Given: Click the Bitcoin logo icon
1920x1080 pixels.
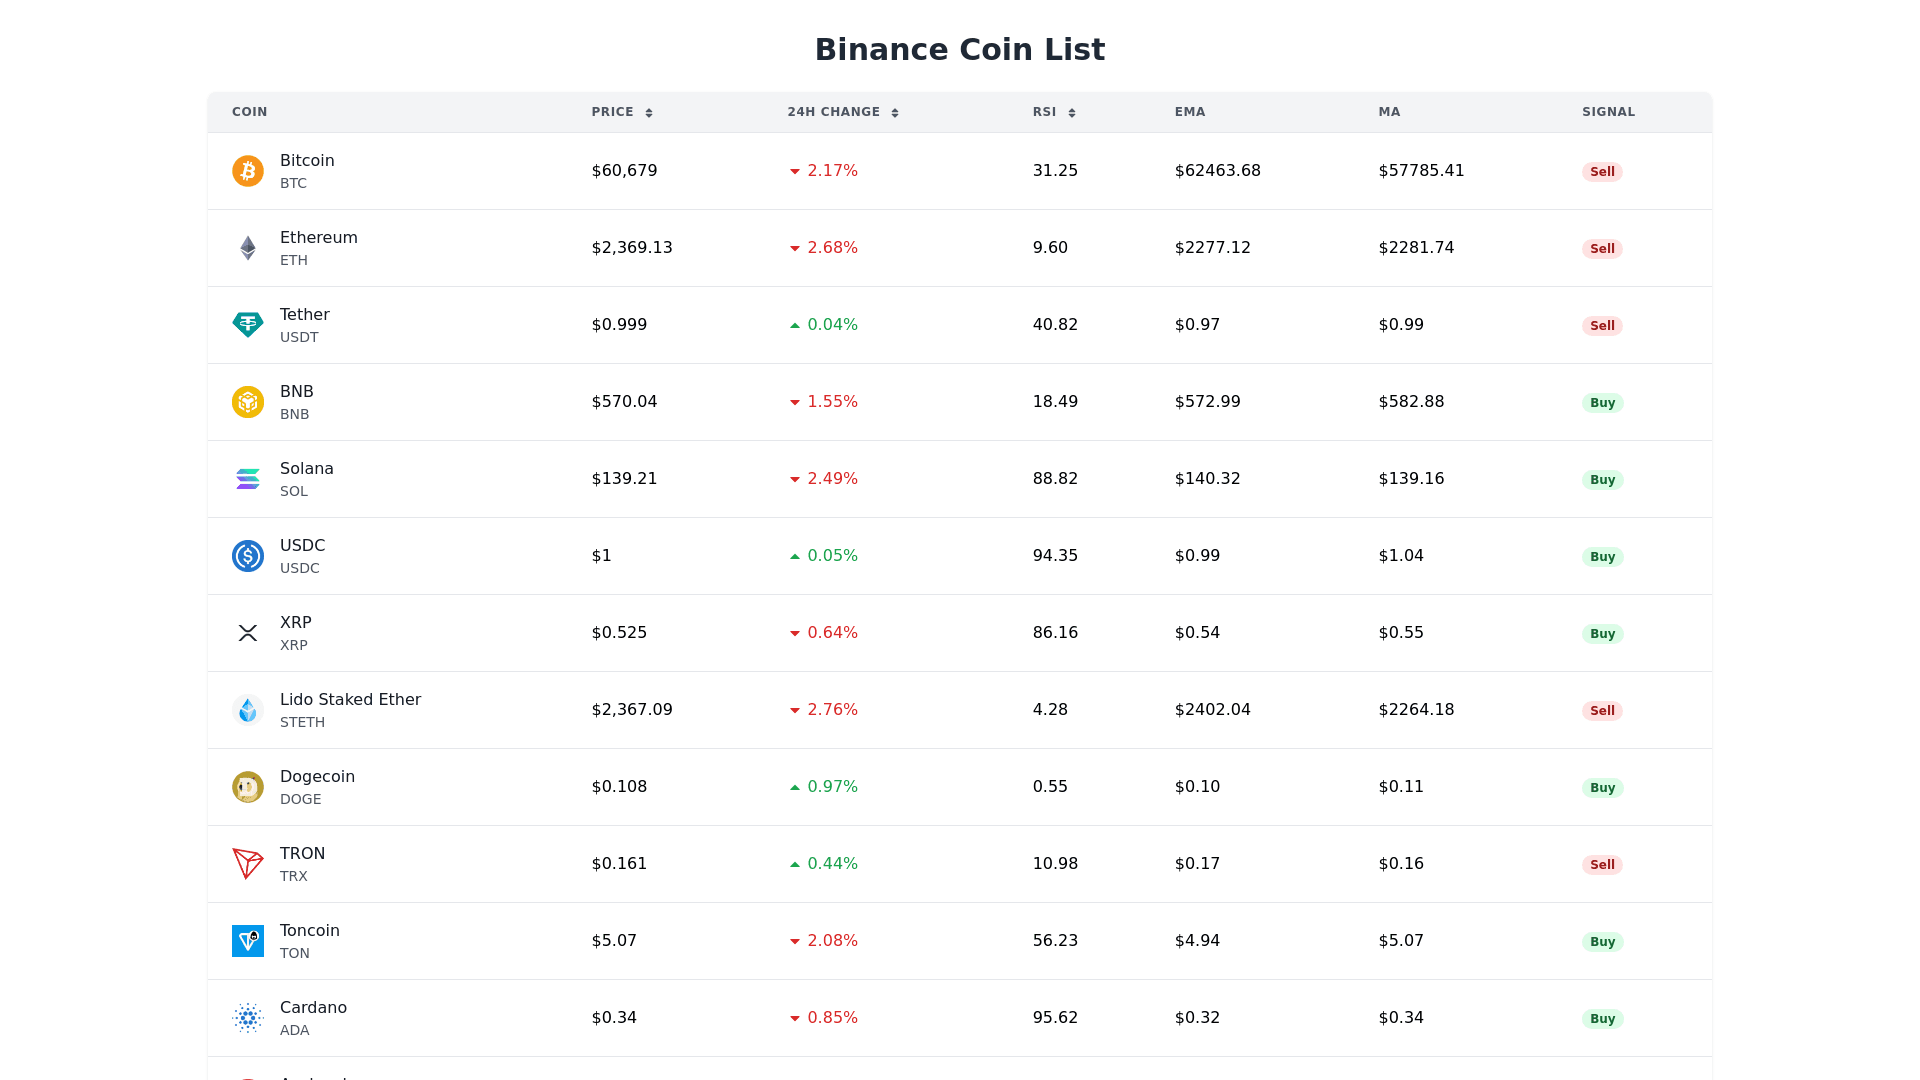Looking at the screenshot, I should (x=248, y=171).
